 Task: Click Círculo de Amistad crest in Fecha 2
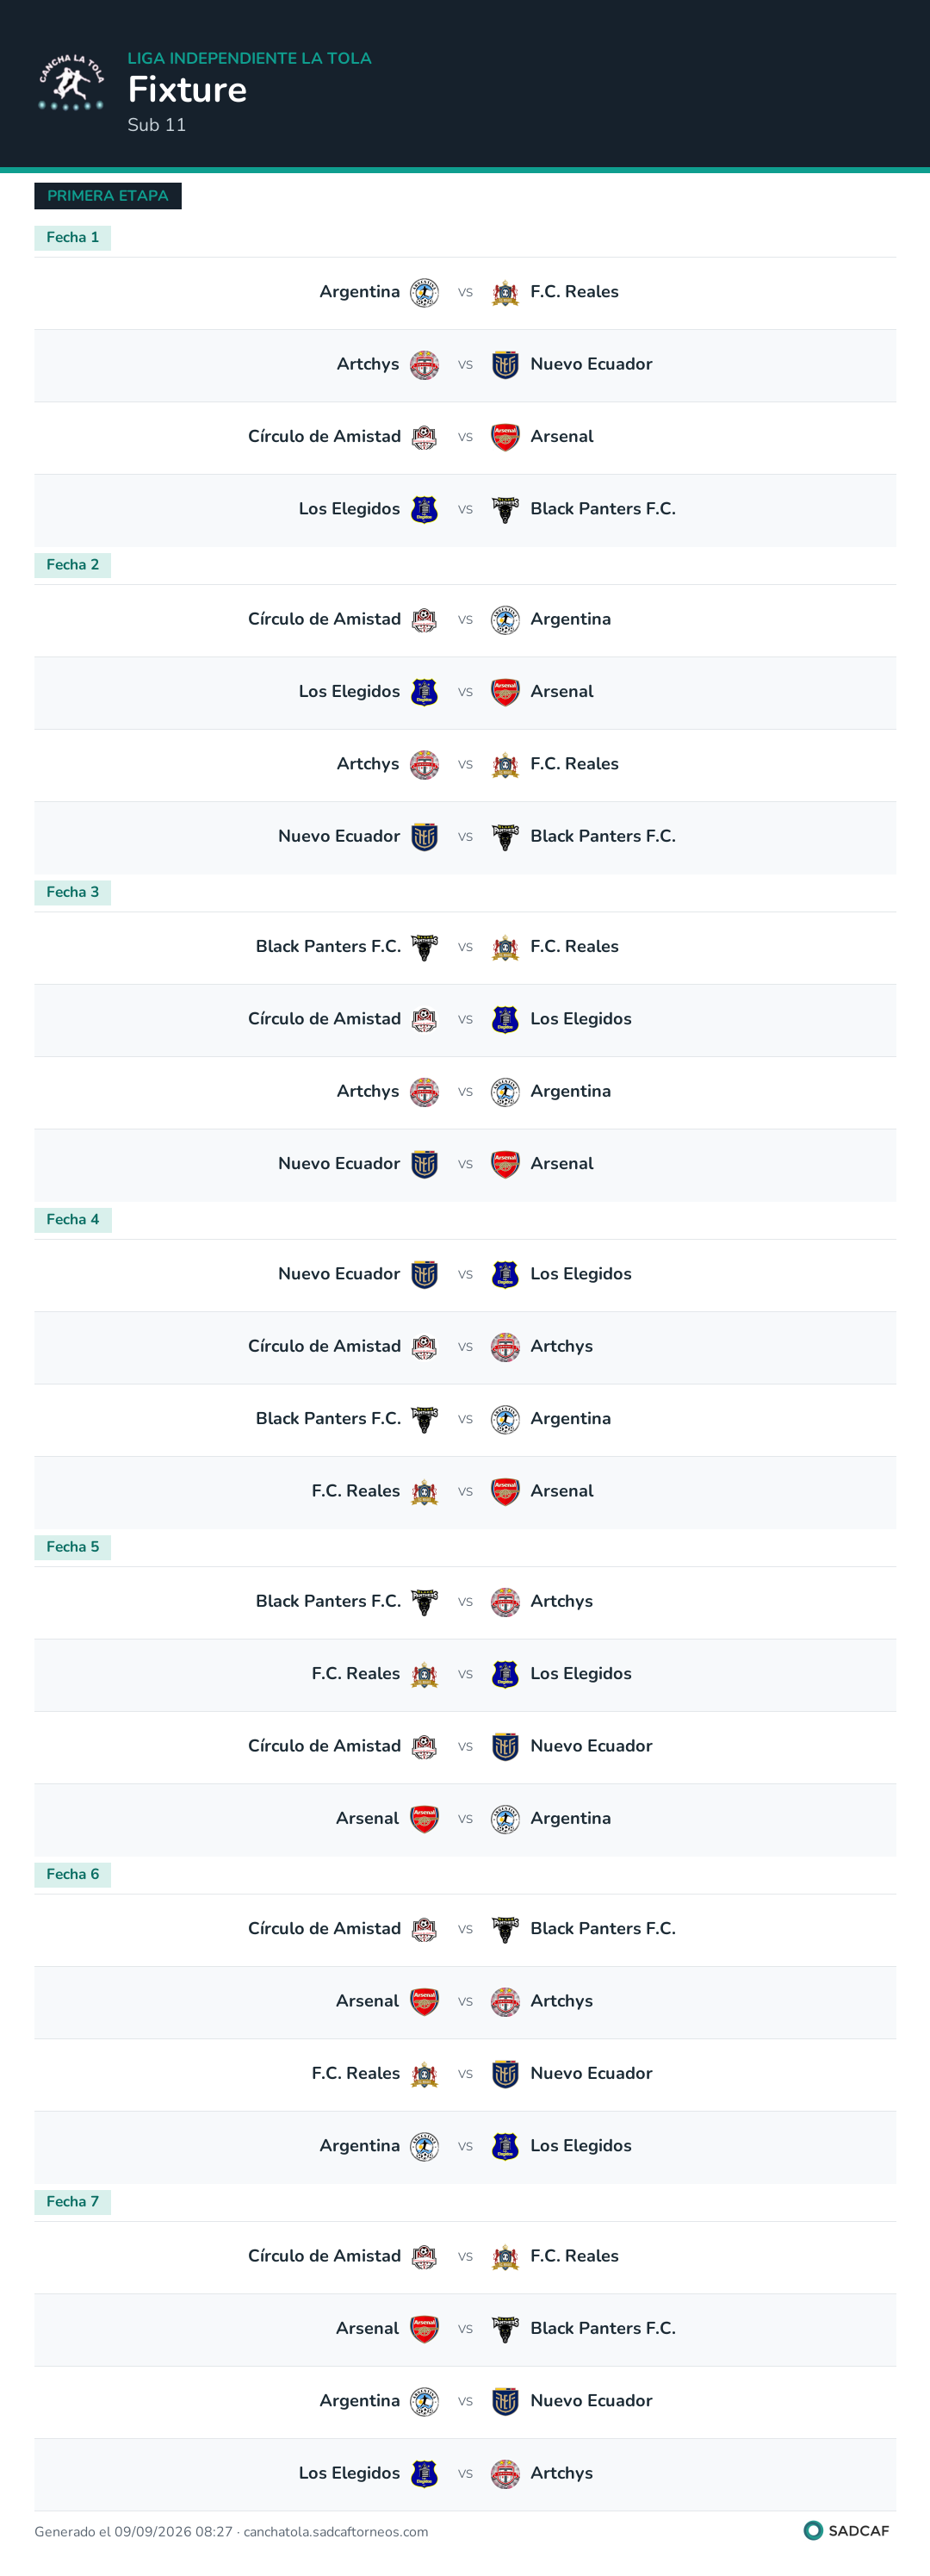(x=425, y=620)
